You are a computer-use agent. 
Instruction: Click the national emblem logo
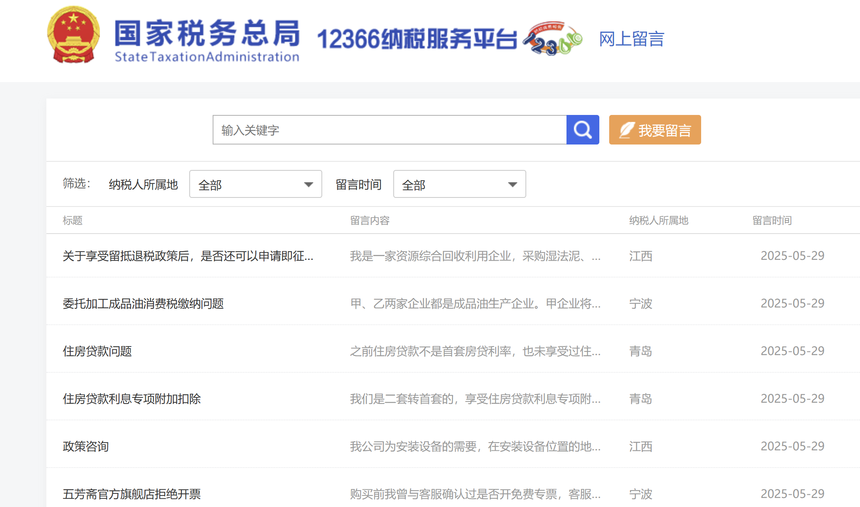click(73, 35)
